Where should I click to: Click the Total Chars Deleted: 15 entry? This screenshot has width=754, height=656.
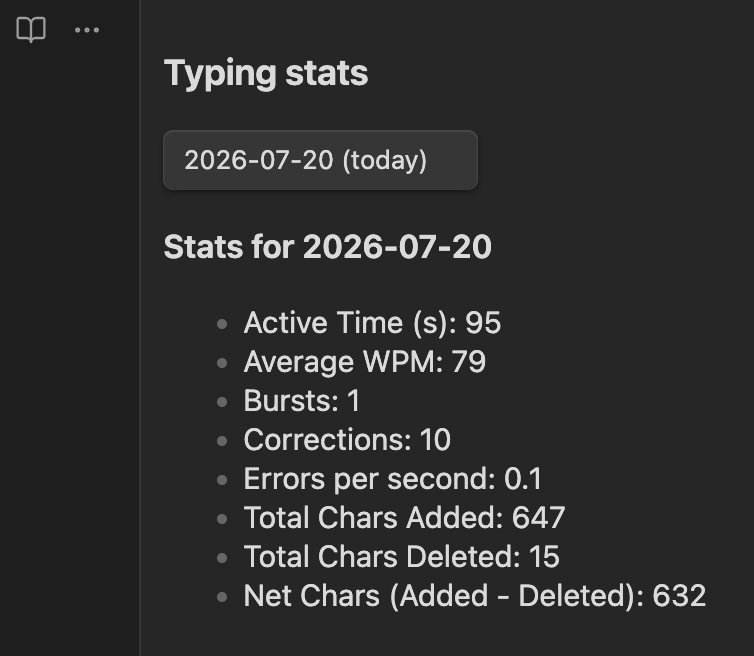point(402,557)
